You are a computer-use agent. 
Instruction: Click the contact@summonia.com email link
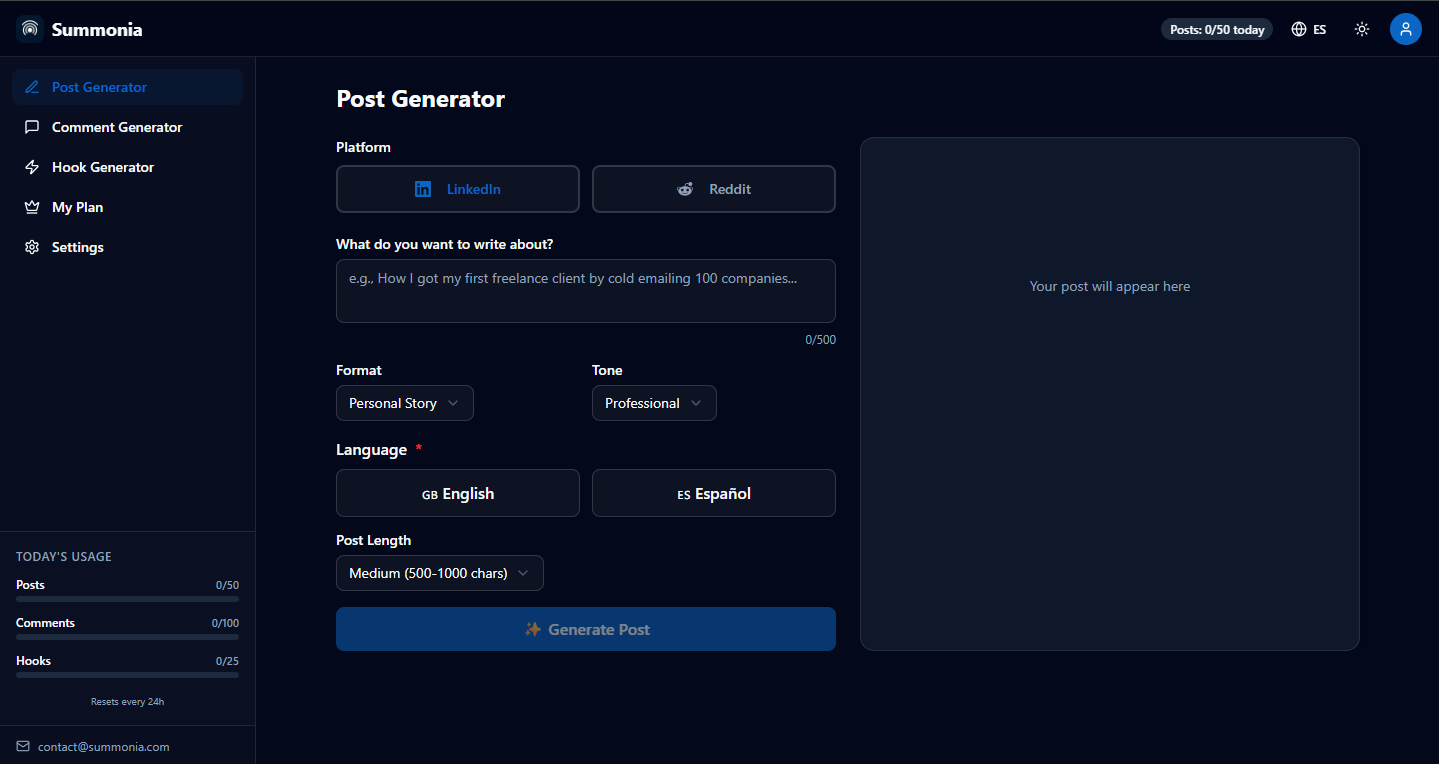pos(104,747)
